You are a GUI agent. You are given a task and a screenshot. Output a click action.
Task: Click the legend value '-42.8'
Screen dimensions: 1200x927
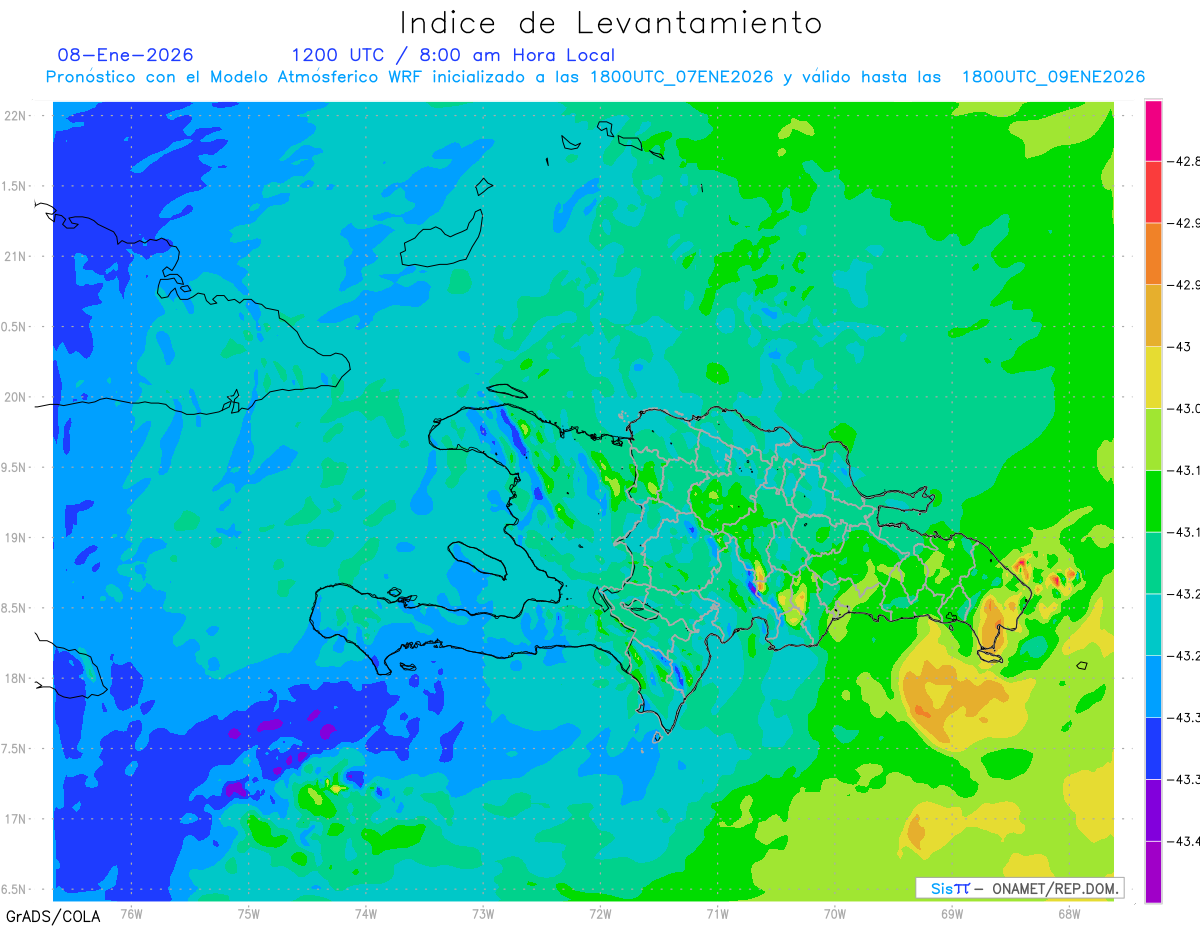click(x=1185, y=161)
